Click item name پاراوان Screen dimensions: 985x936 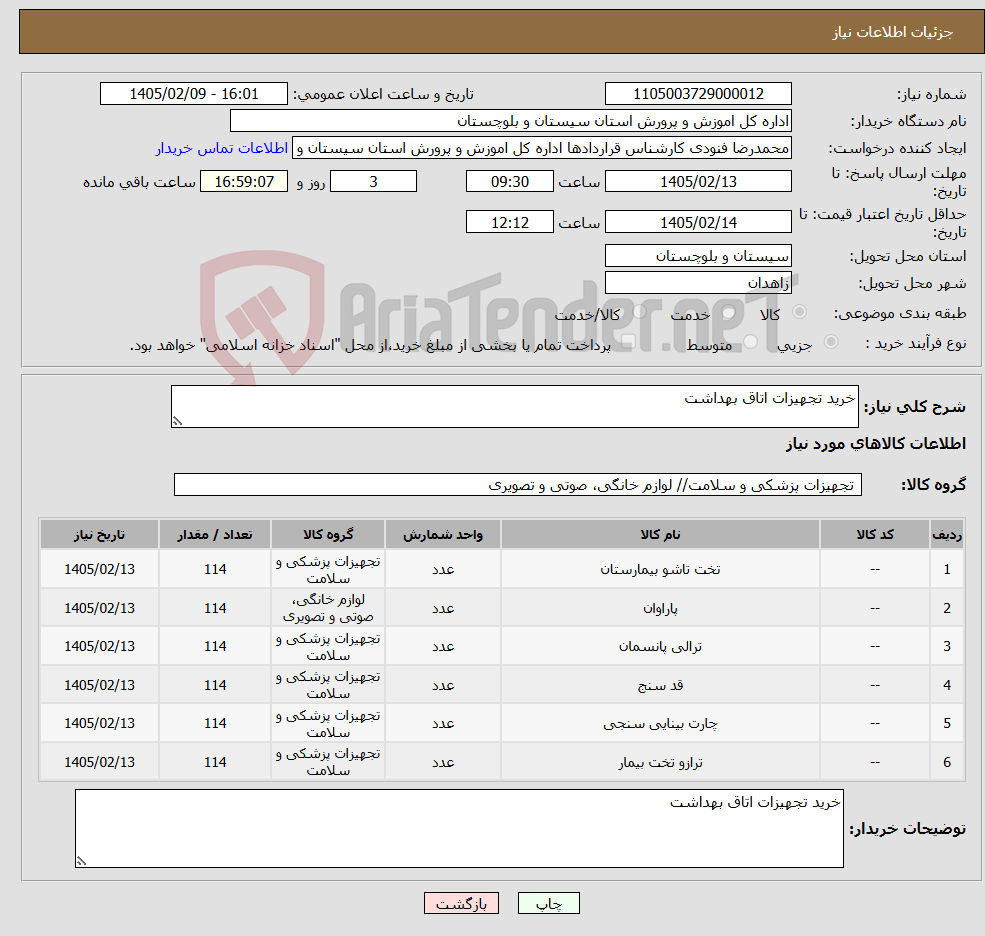pyautogui.click(x=660, y=608)
